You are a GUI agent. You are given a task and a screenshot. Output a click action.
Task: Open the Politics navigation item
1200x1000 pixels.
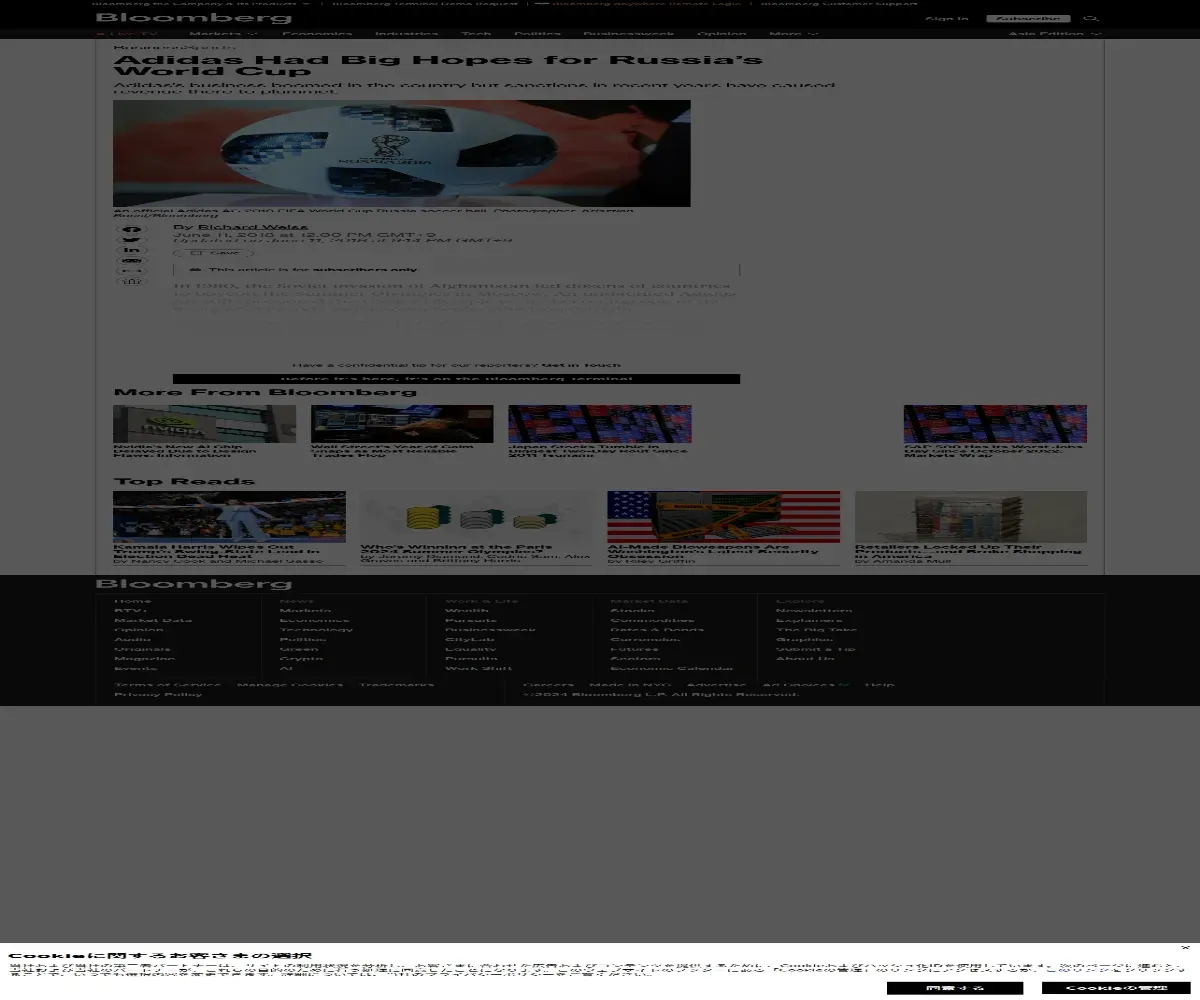click(537, 34)
